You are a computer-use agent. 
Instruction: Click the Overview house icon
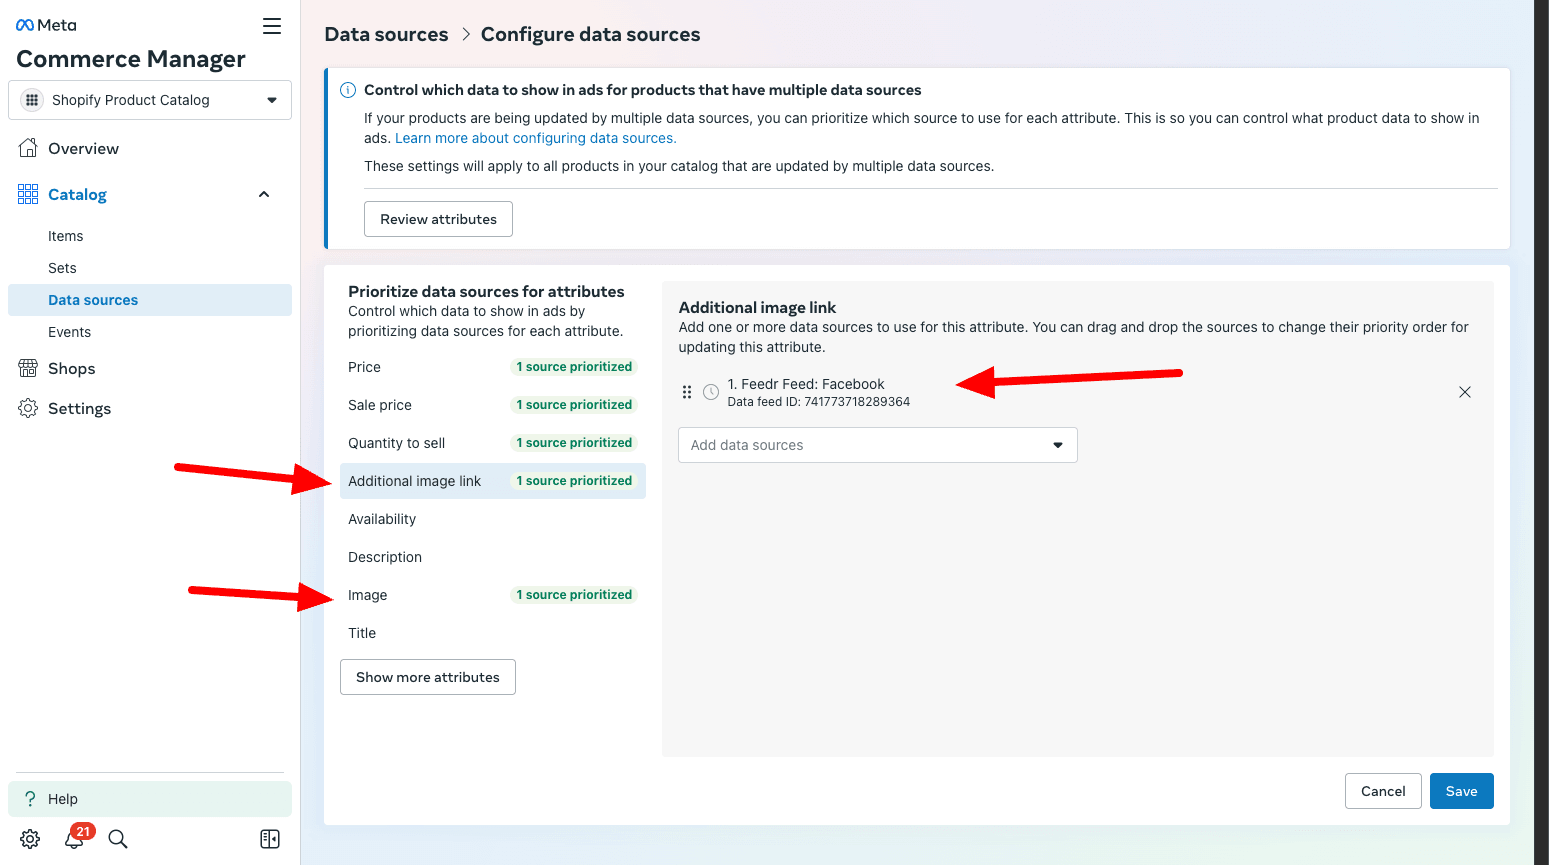pos(28,147)
